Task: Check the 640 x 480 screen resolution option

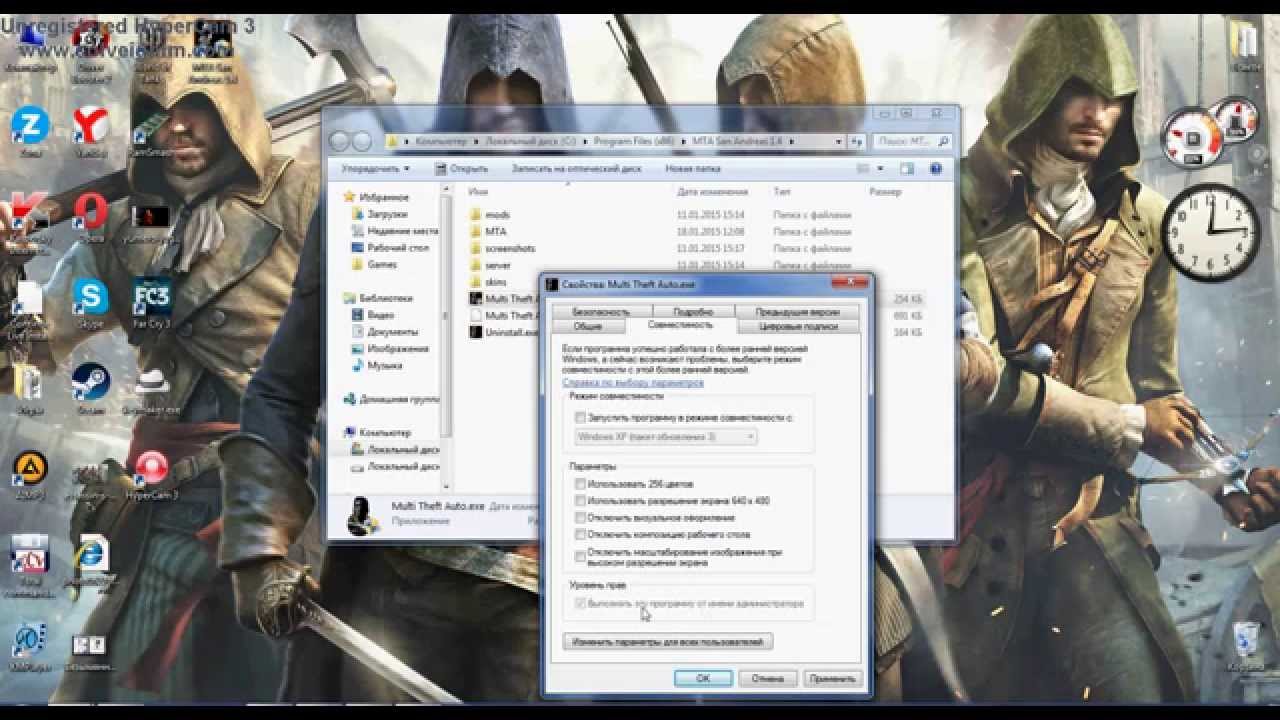Action: pyautogui.click(x=580, y=501)
